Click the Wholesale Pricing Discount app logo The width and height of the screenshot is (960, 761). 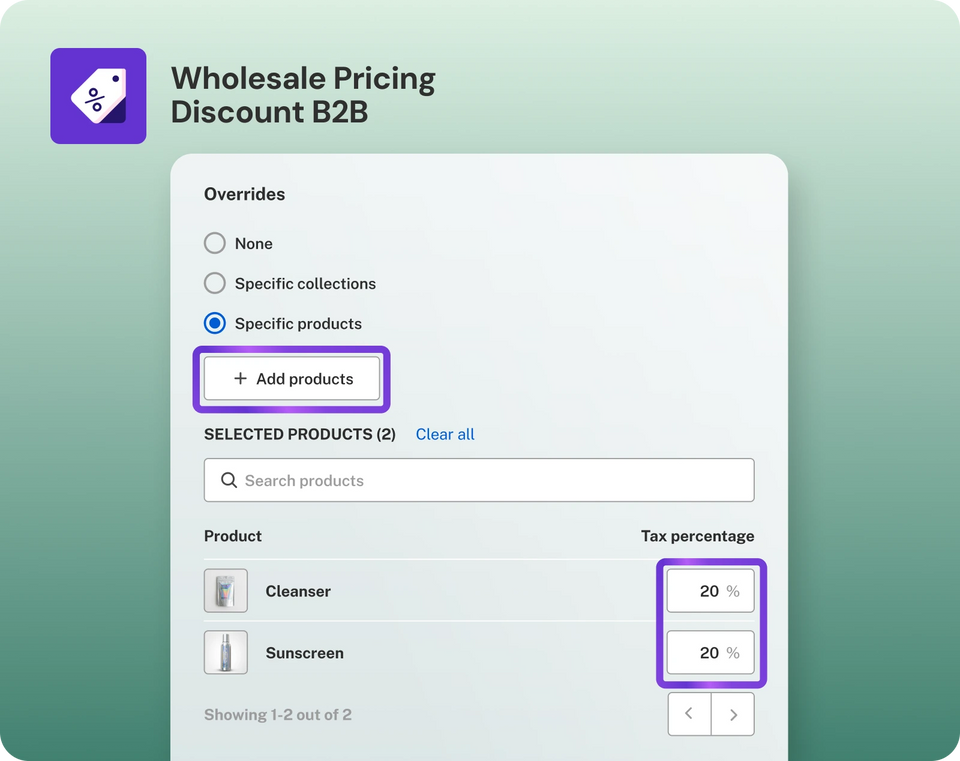click(98, 96)
